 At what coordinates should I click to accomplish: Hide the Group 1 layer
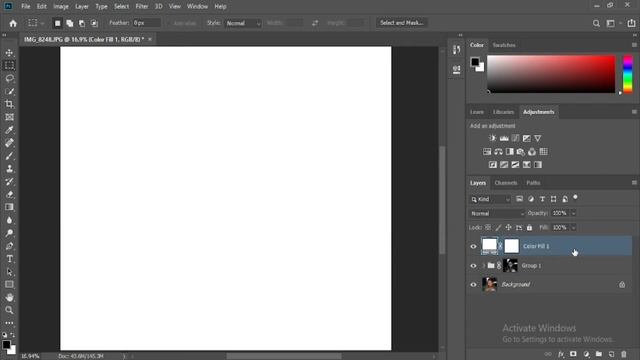473,266
